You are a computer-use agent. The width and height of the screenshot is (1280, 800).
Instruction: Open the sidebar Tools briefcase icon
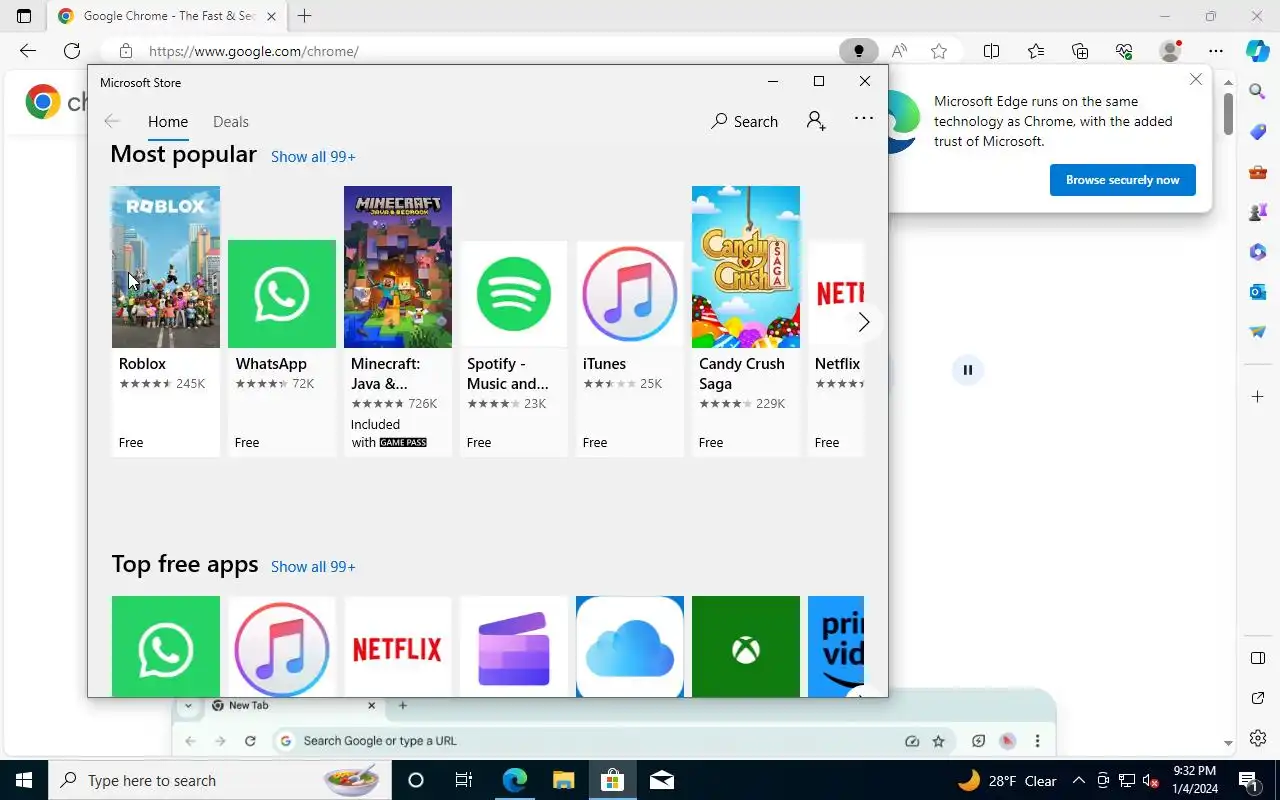tap(1258, 172)
